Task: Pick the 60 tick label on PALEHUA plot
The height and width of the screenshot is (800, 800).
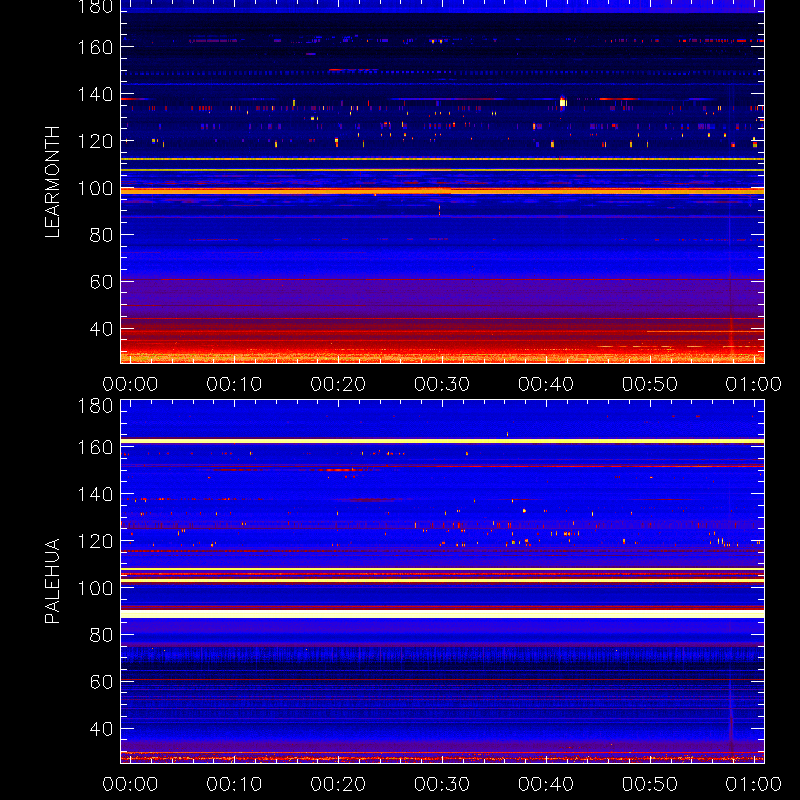Action: [x=101, y=682]
